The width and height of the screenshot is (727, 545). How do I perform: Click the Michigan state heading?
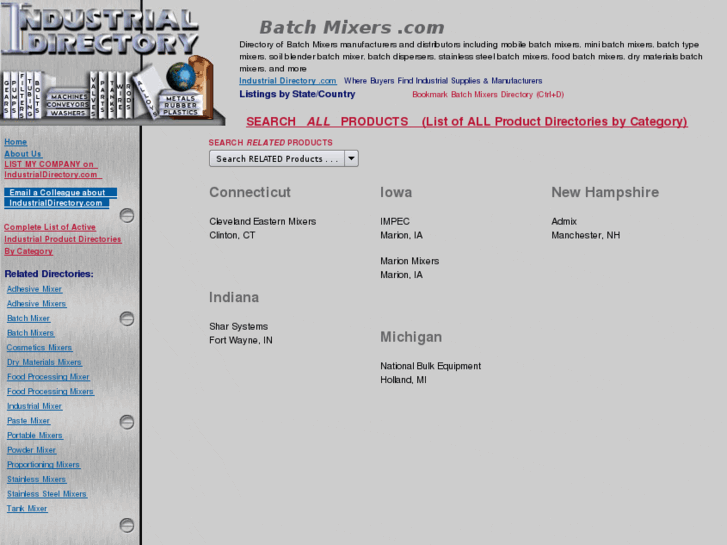pyautogui.click(x=411, y=337)
